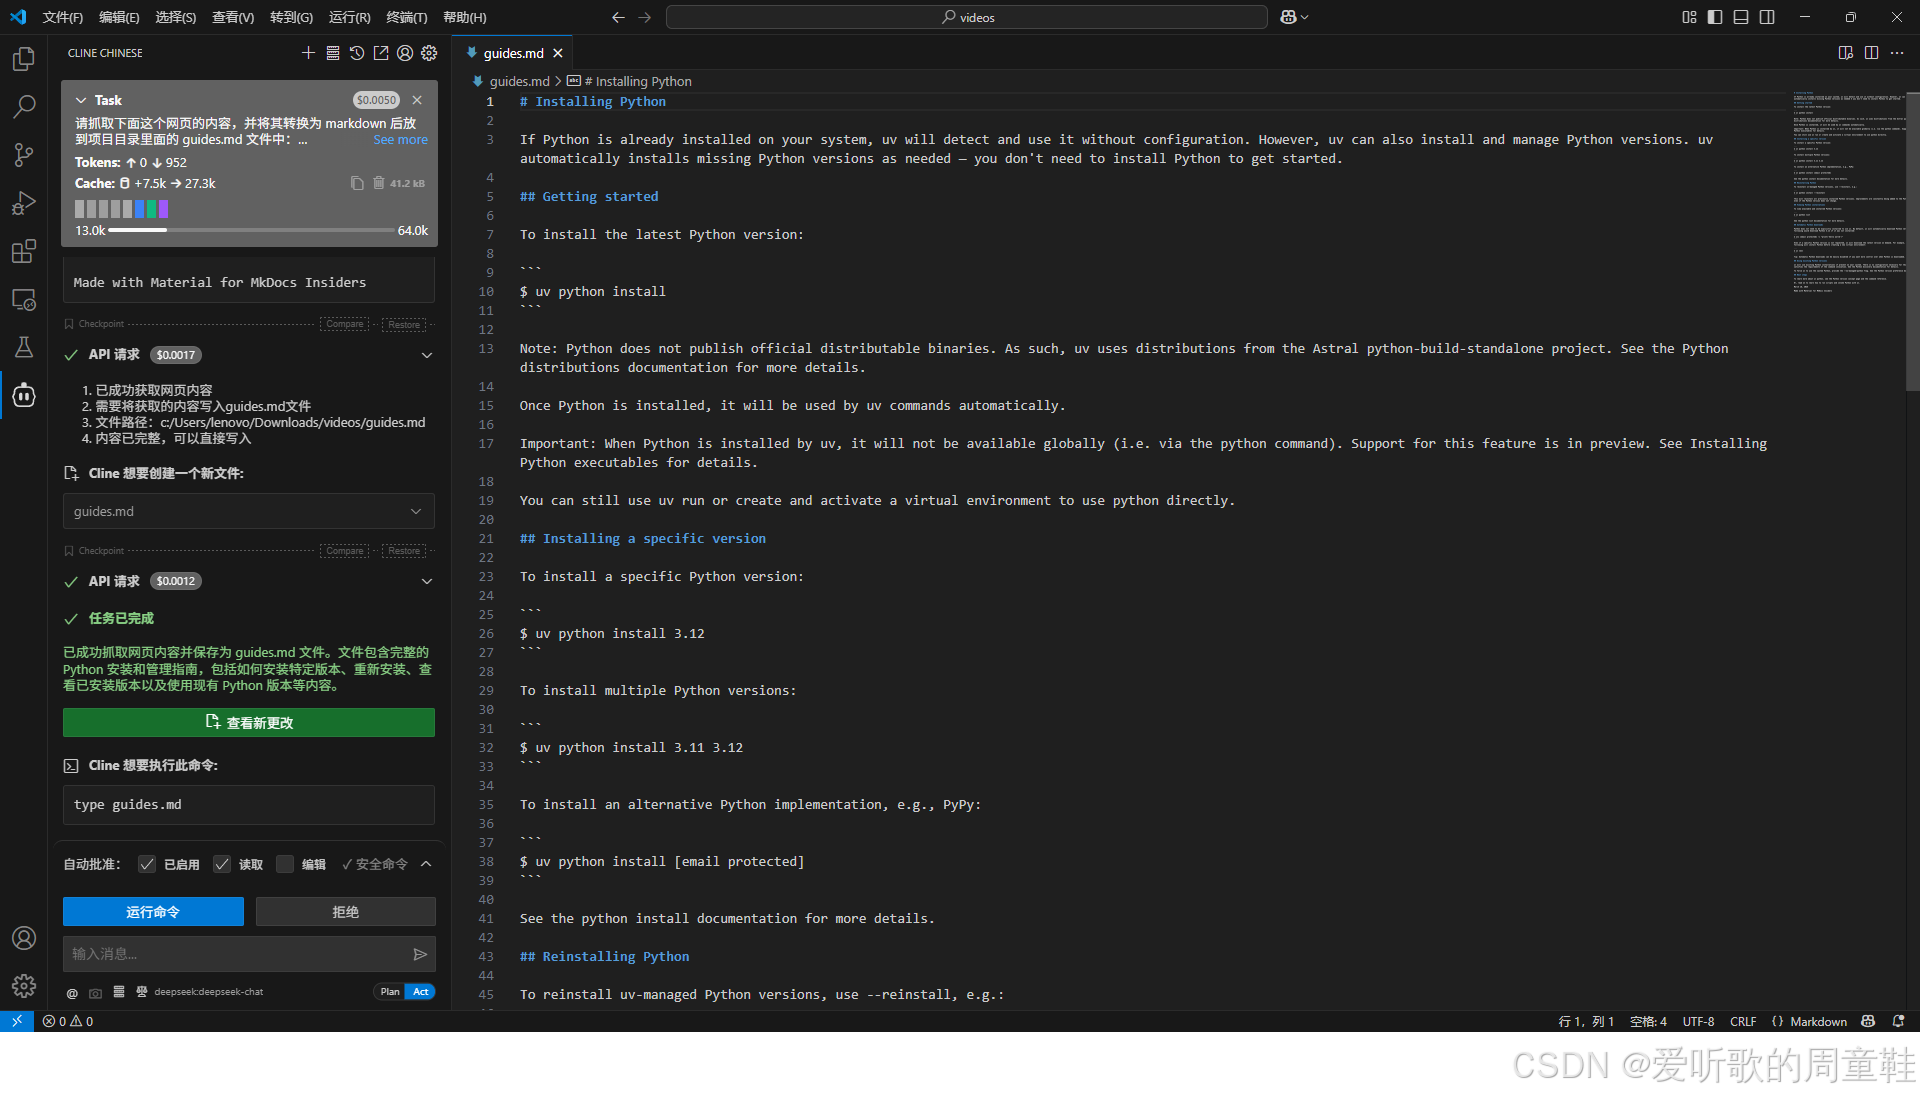Select the Cline robot icon in activity bar
The width and height of the screenshot is (1920, 1097).
[x=24, y=396]
